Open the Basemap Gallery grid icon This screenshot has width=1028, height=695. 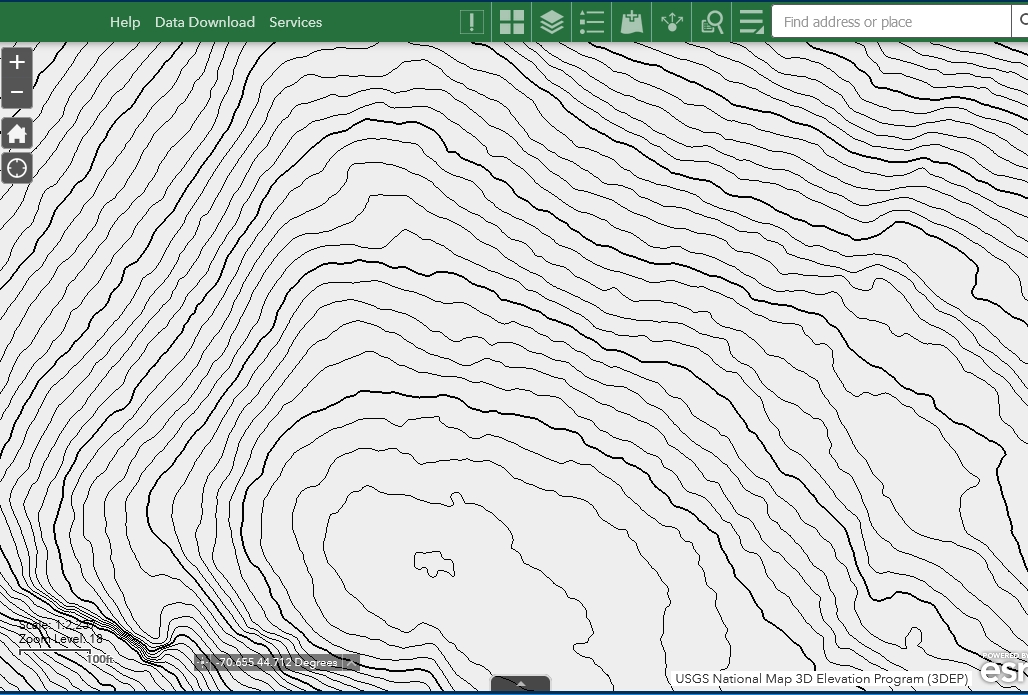[x=512, y=22]
